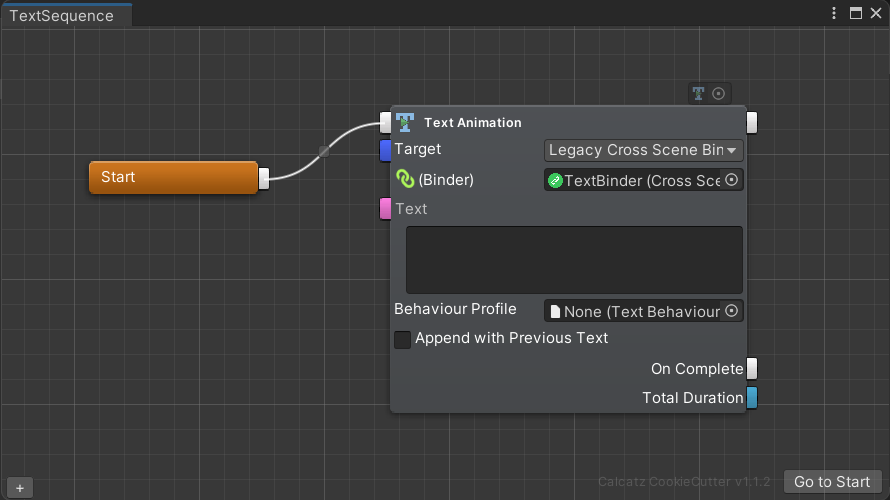Screen dimensions: 890x500
Task: Click the midpoint dot on the connection wire
Action: pos(324,151)
